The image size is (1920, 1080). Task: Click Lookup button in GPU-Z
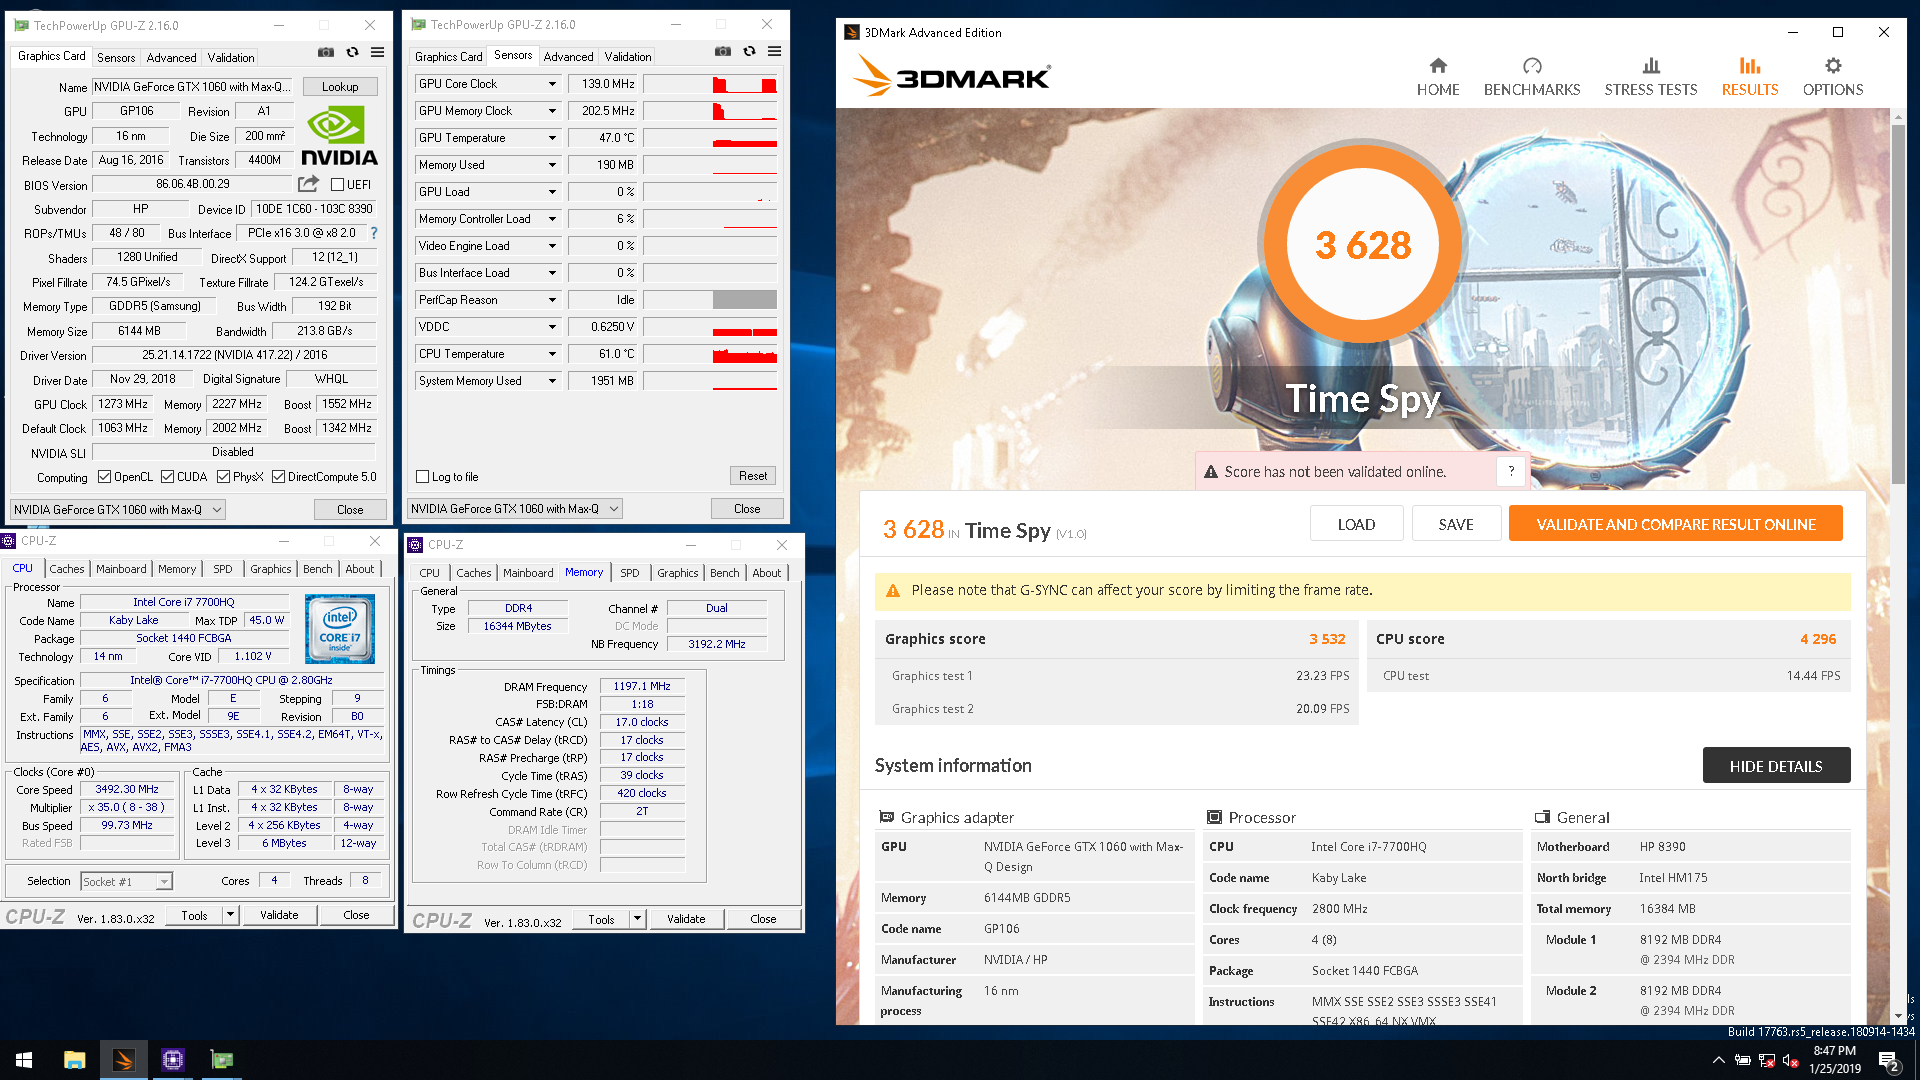(340, 87)
